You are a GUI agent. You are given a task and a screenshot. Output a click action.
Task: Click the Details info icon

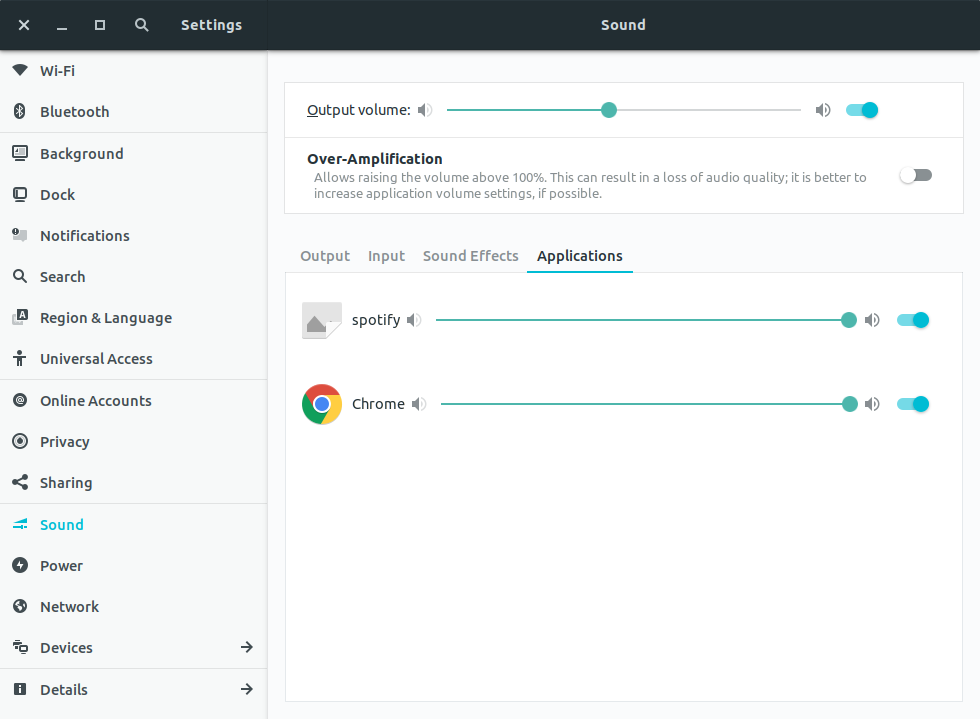[20, 689]
